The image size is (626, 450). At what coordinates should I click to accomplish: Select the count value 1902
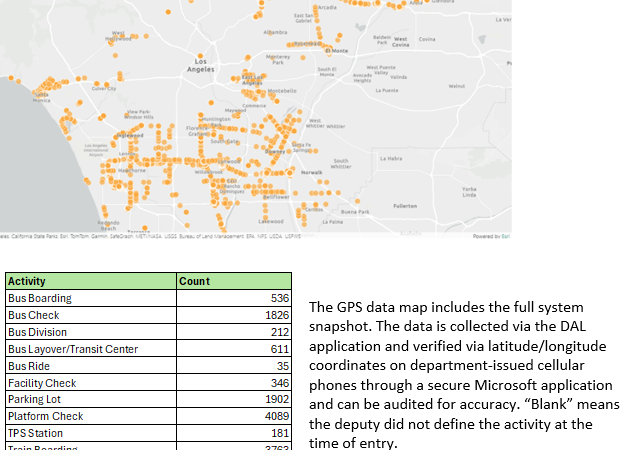276,400
